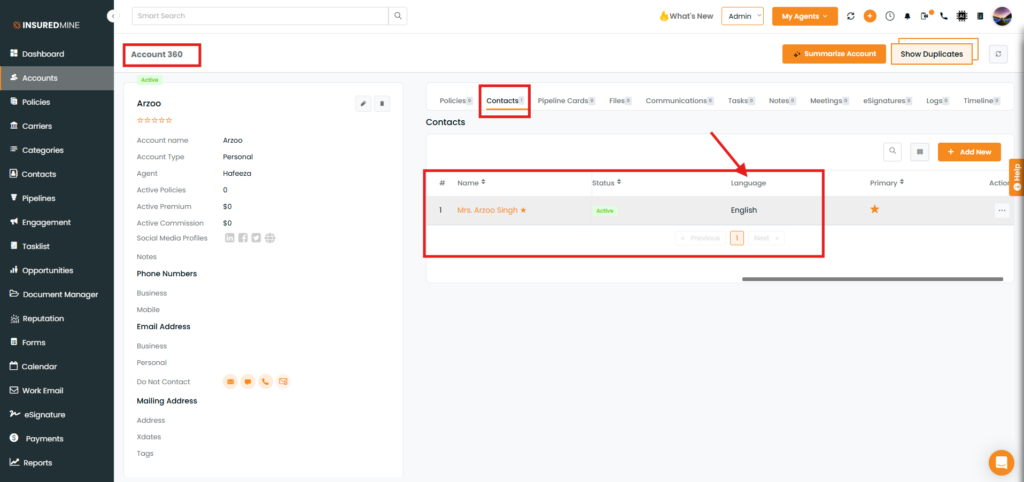Screen dimensions: 1024x482
Task: Click the chat support bubble icon
Action: pyautogui.click(x=1000, y=462)
